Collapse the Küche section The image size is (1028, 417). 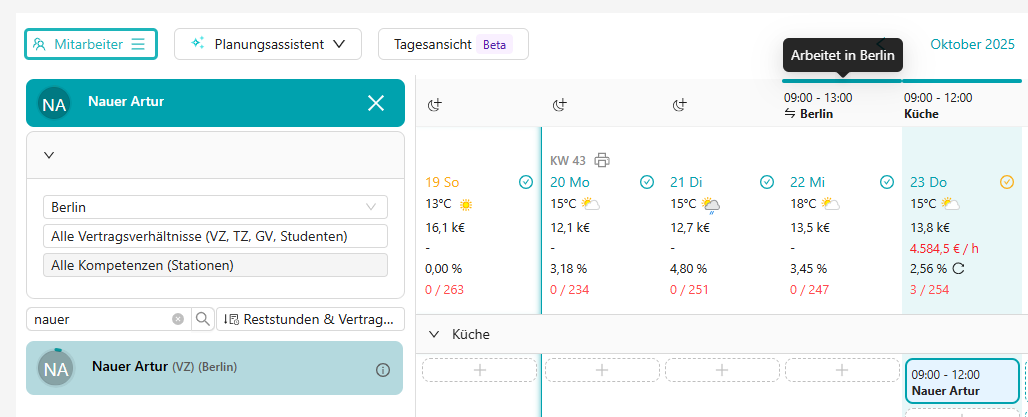click(435, 335)
